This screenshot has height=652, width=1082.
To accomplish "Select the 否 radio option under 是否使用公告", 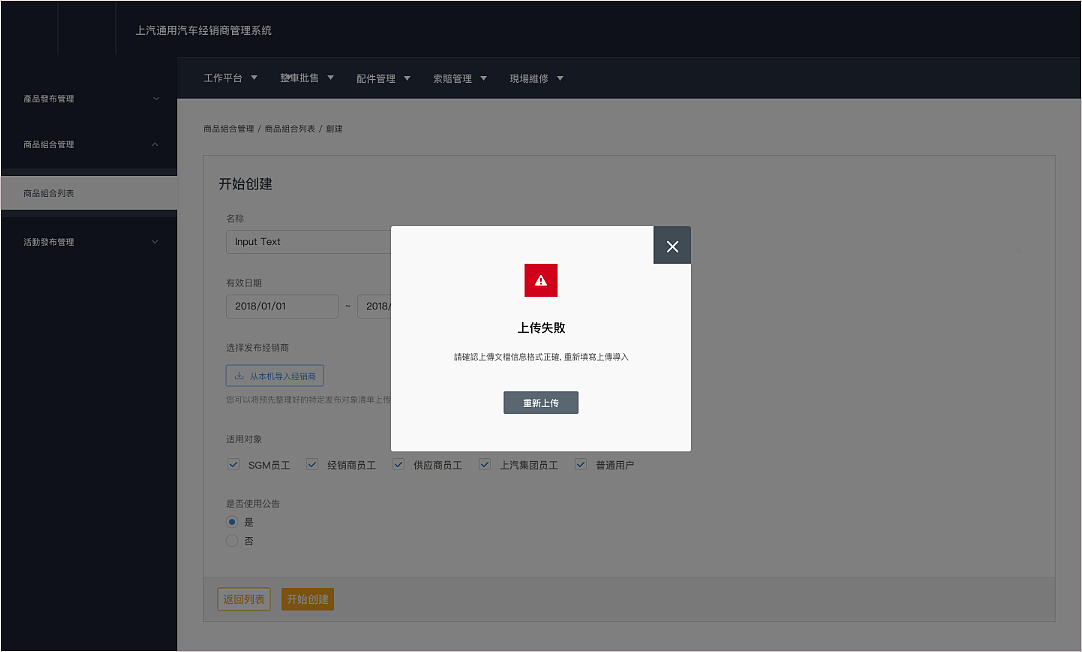I will click(232, 541).
